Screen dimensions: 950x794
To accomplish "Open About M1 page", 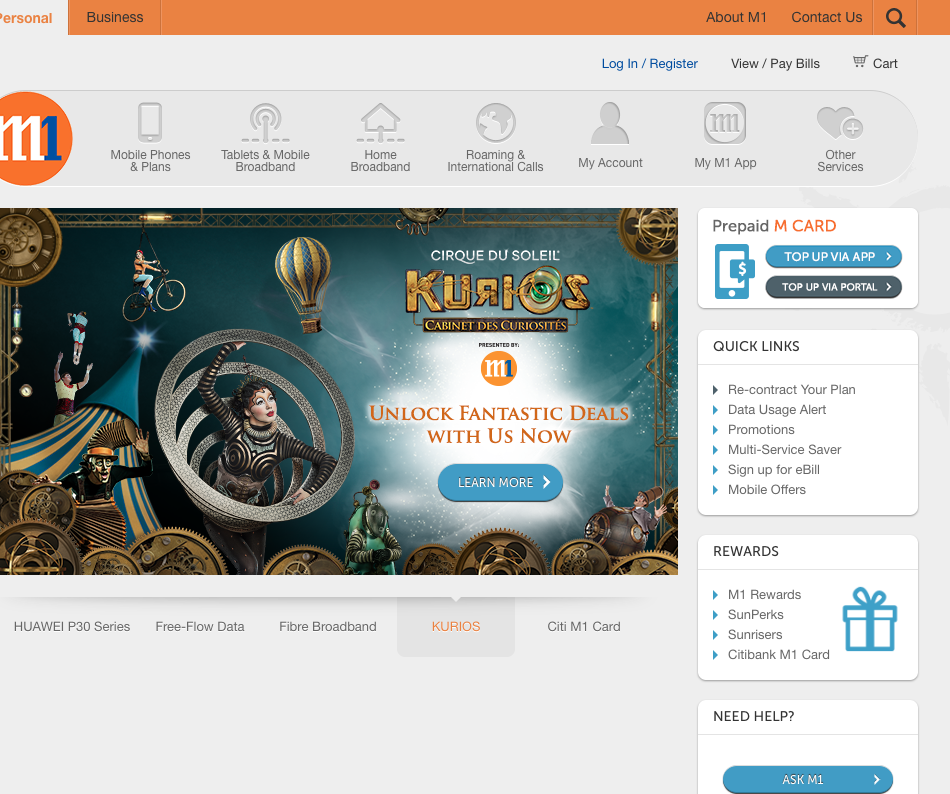I will (736, 18).
